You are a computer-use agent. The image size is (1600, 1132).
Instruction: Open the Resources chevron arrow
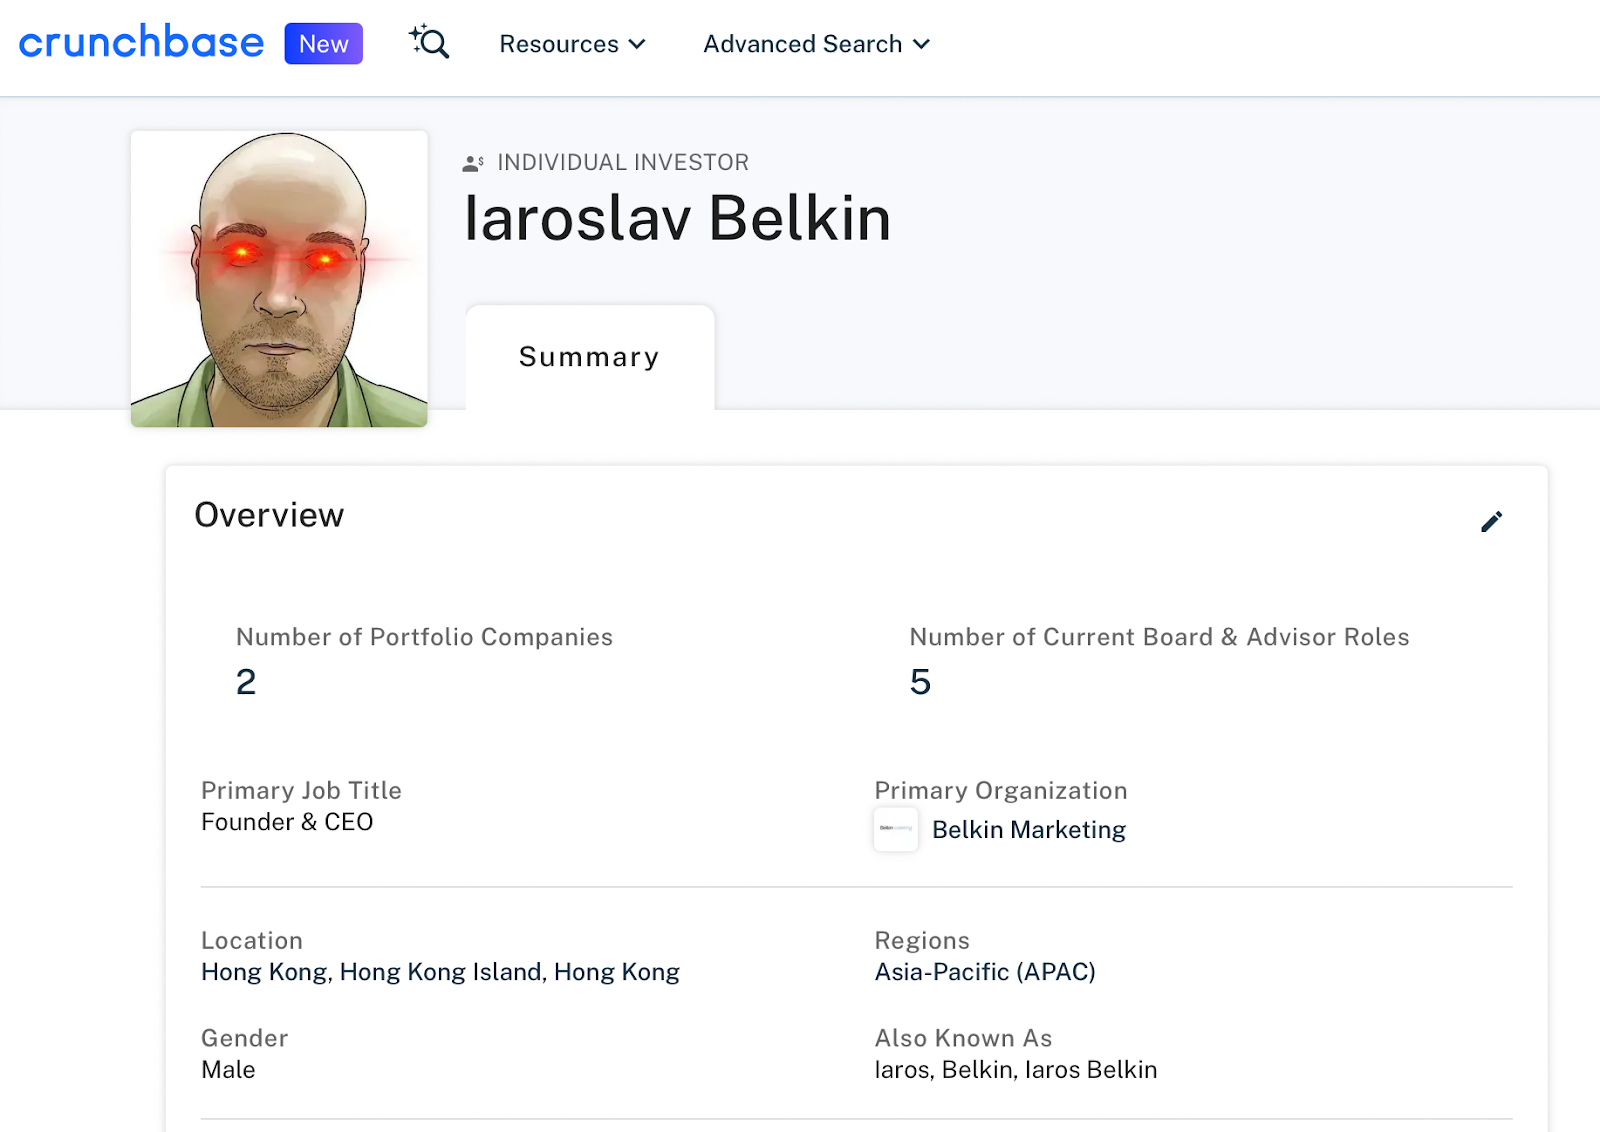point(638,44)
